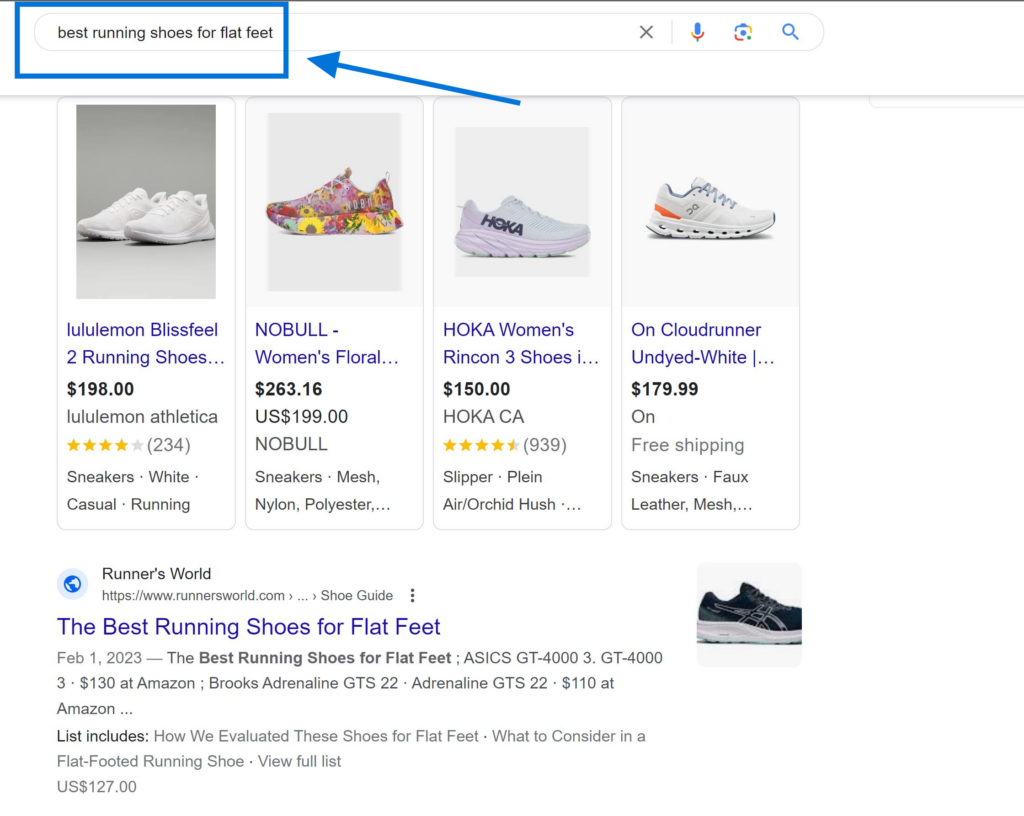This screenshot has width=1024, height=816.
Task: Click the On Cloudrunner shoe thumbnail
Action: 710,201
